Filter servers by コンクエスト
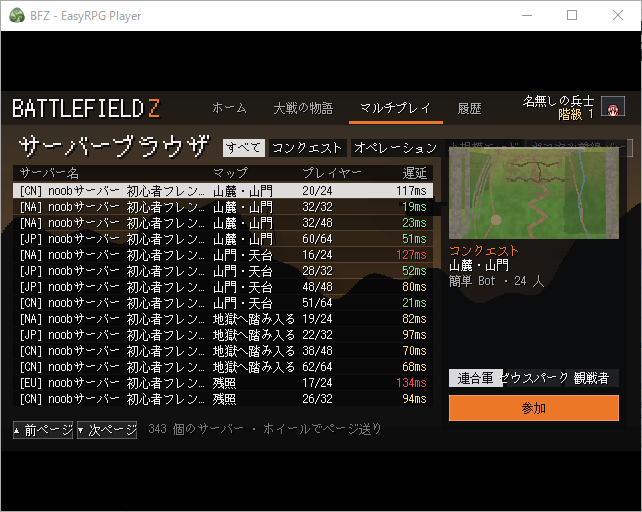 307,148
